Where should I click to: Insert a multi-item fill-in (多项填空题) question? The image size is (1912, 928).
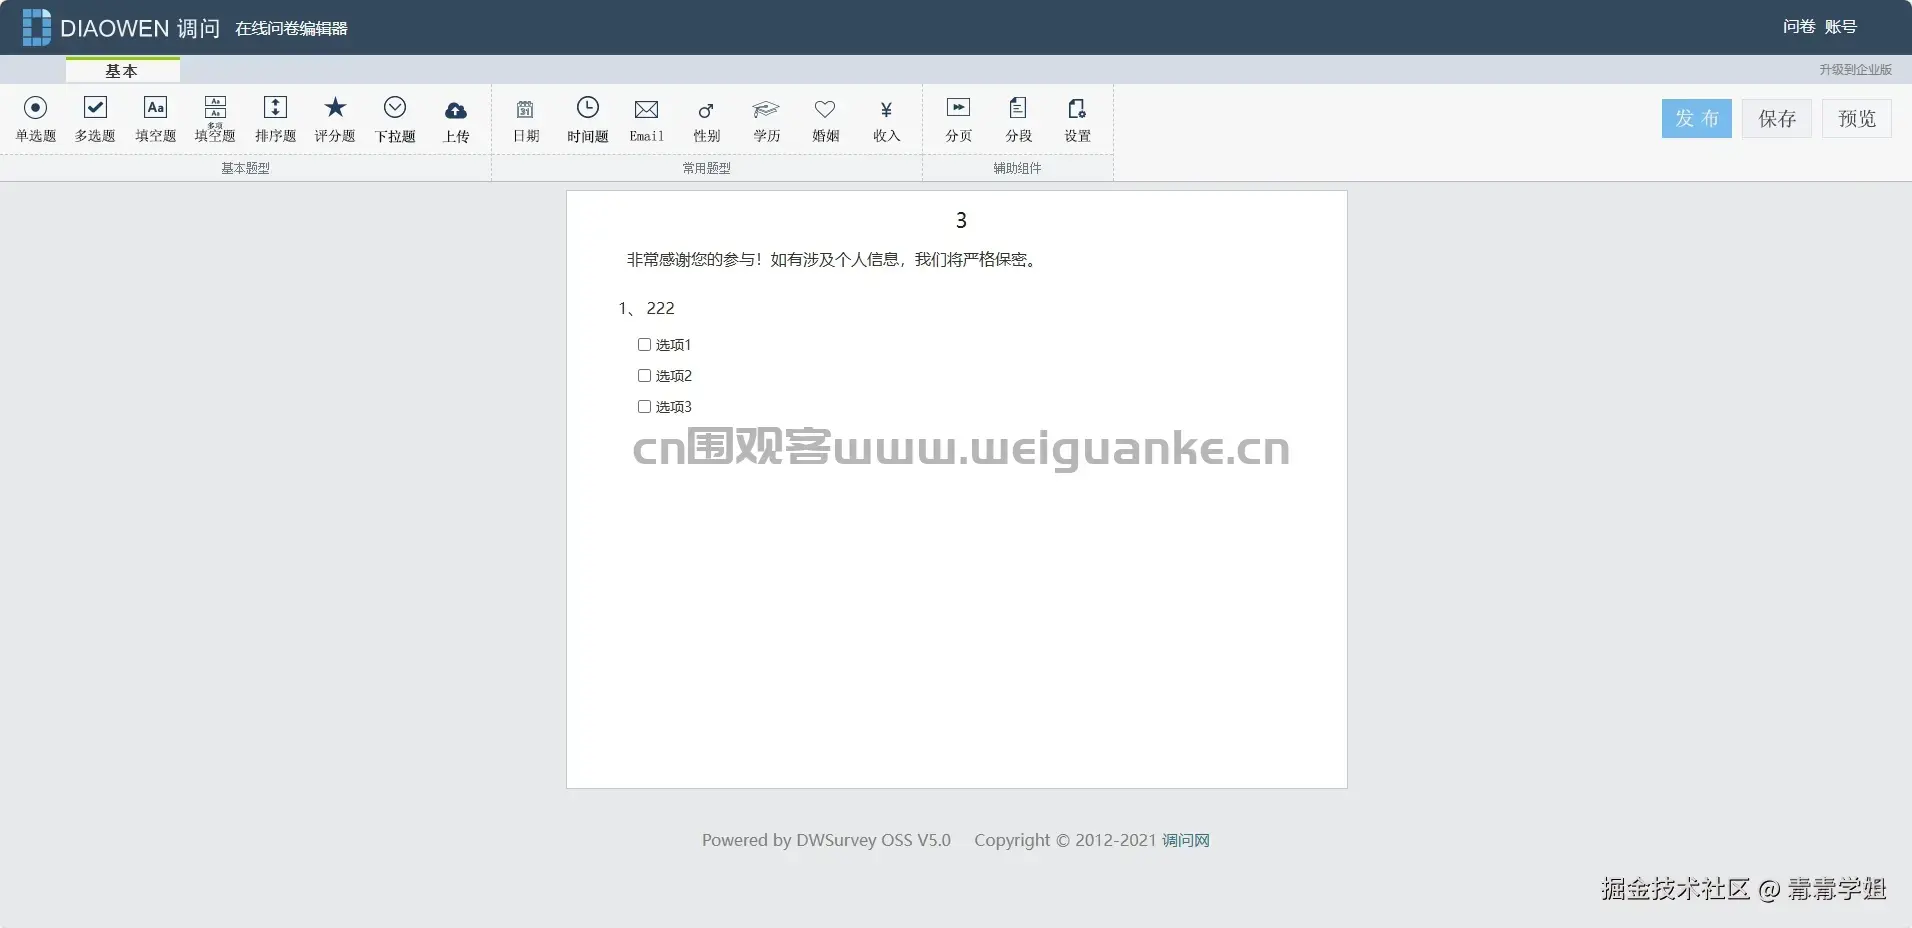(215, 119)
